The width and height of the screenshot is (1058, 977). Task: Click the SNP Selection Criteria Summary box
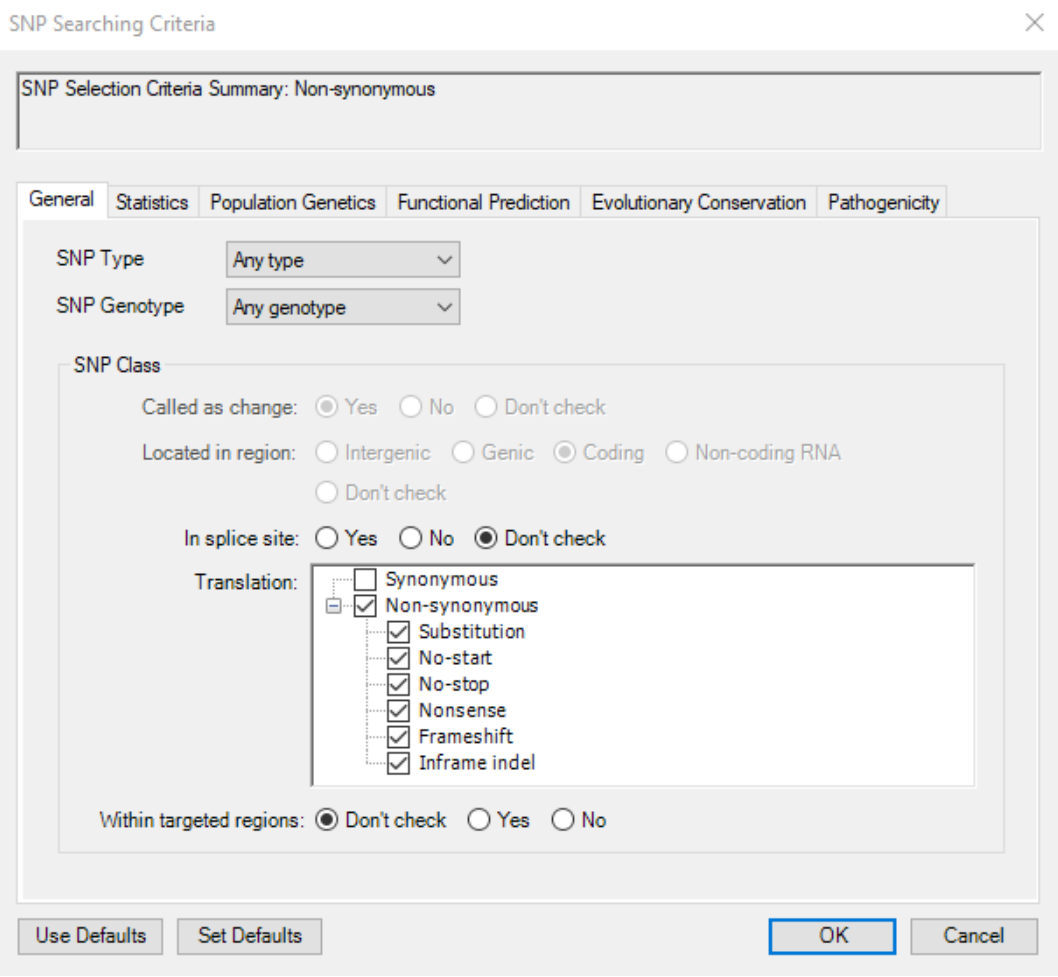tap(529, 111)
